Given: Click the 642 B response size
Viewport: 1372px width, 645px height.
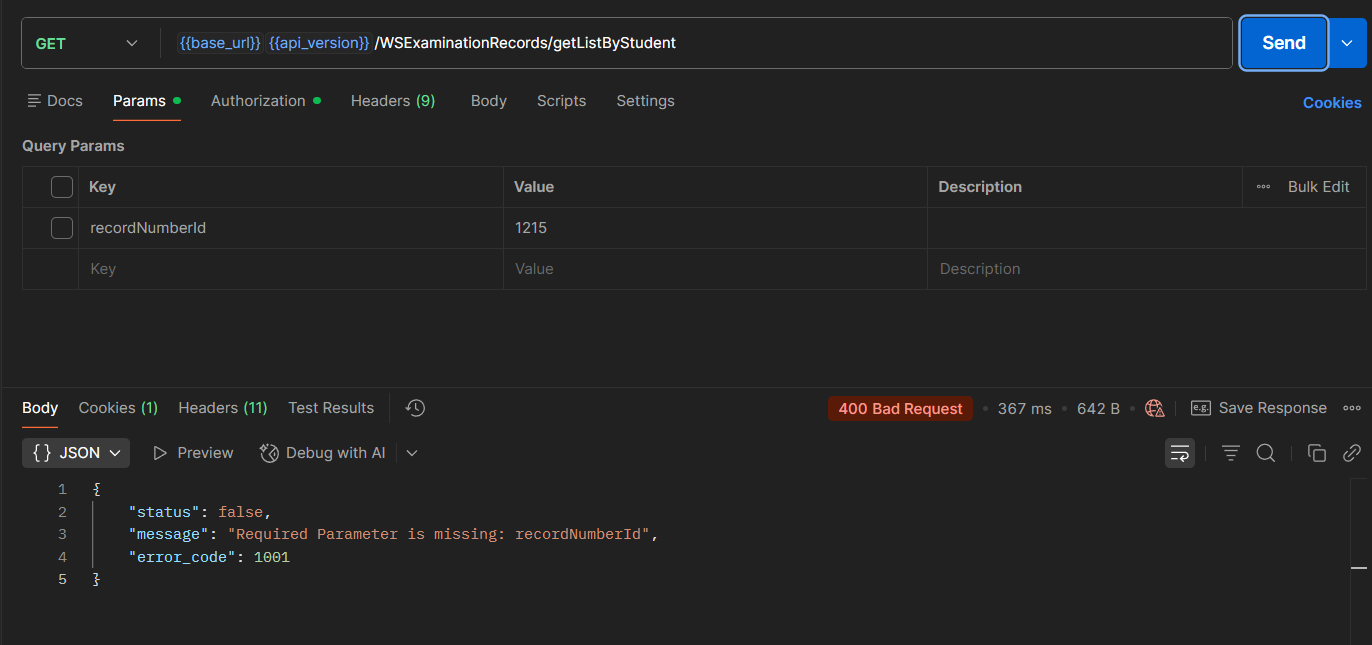Looking at the screenshot, I should 1098,408.
